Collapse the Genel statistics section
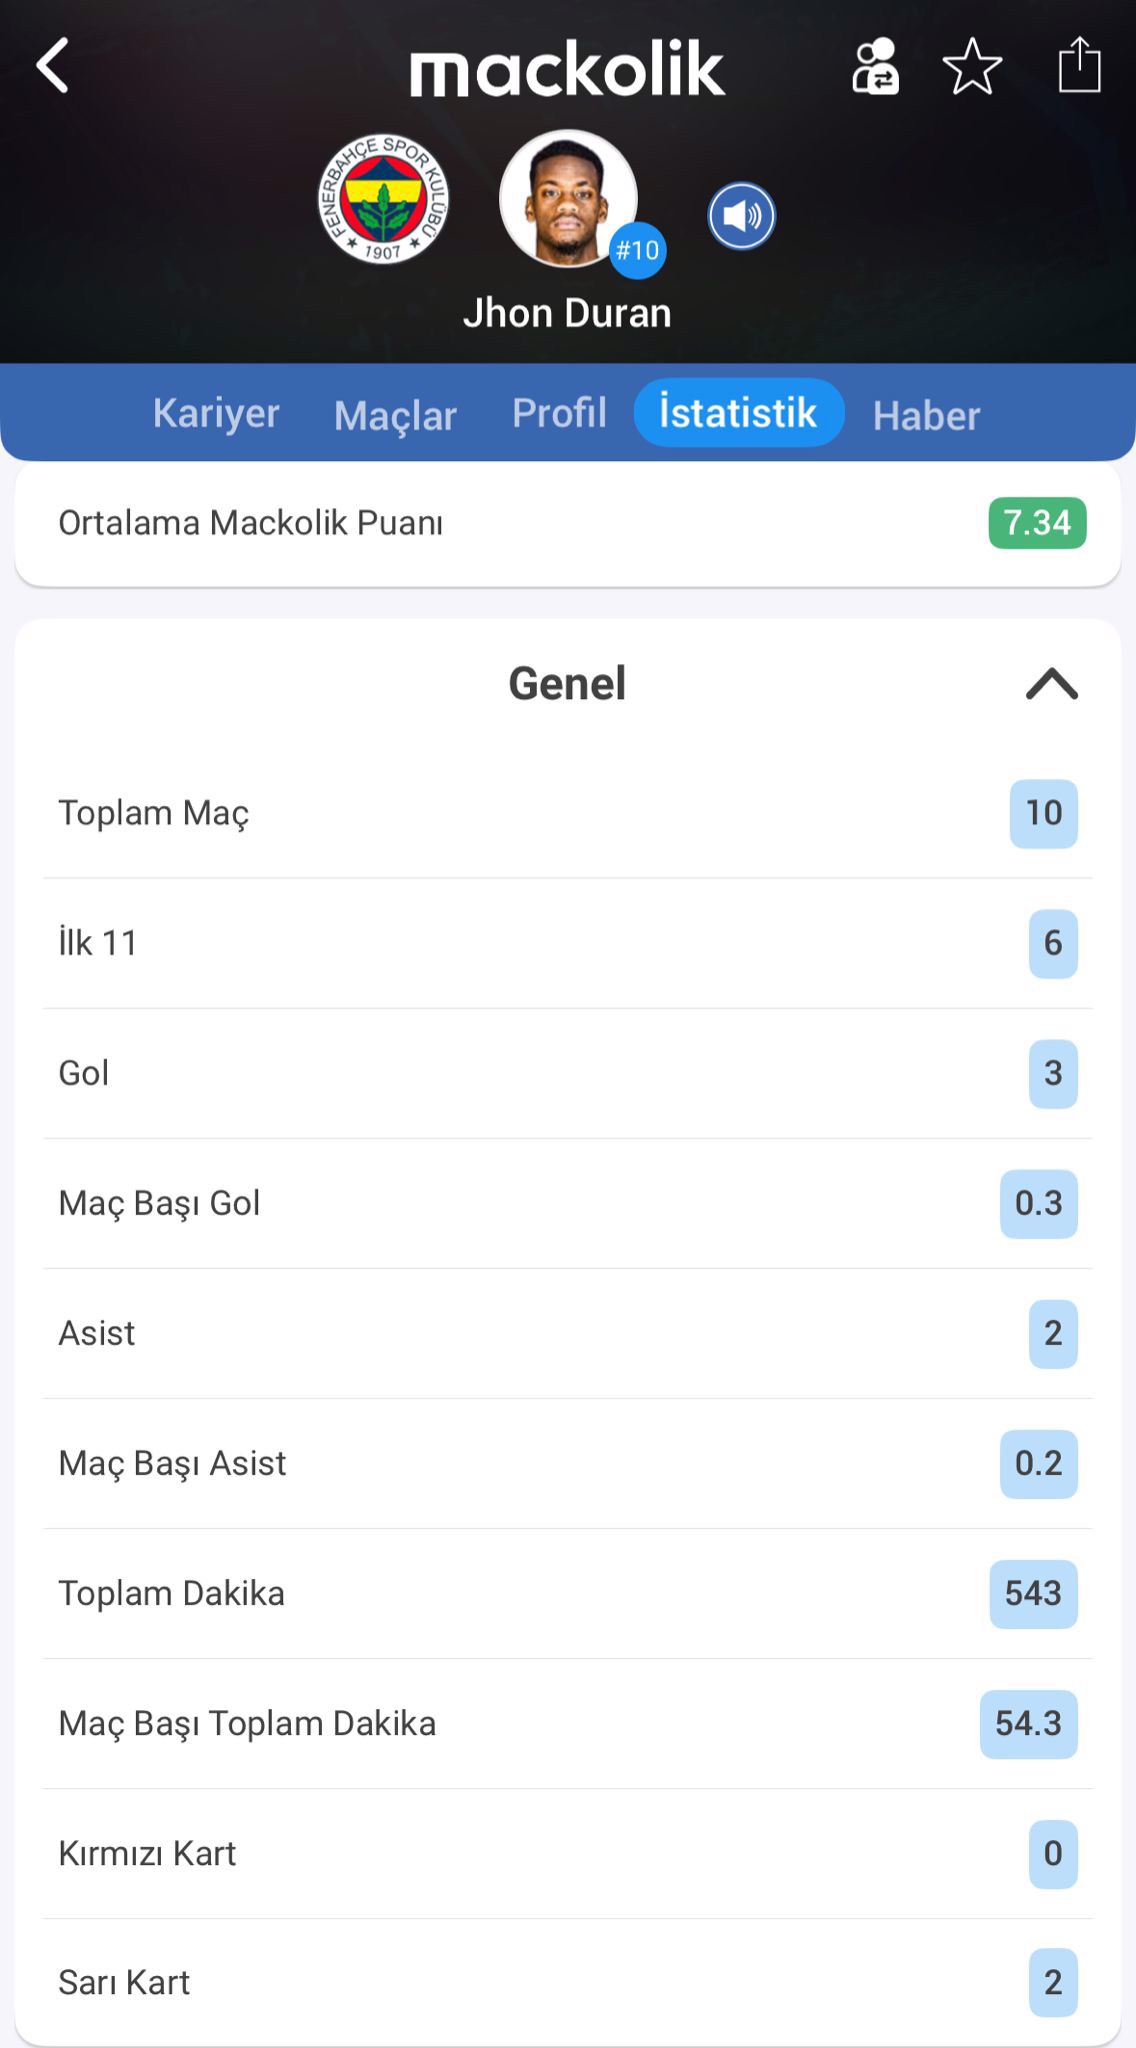This screenshot has height=2048, width=1136. coord(1051,685)
